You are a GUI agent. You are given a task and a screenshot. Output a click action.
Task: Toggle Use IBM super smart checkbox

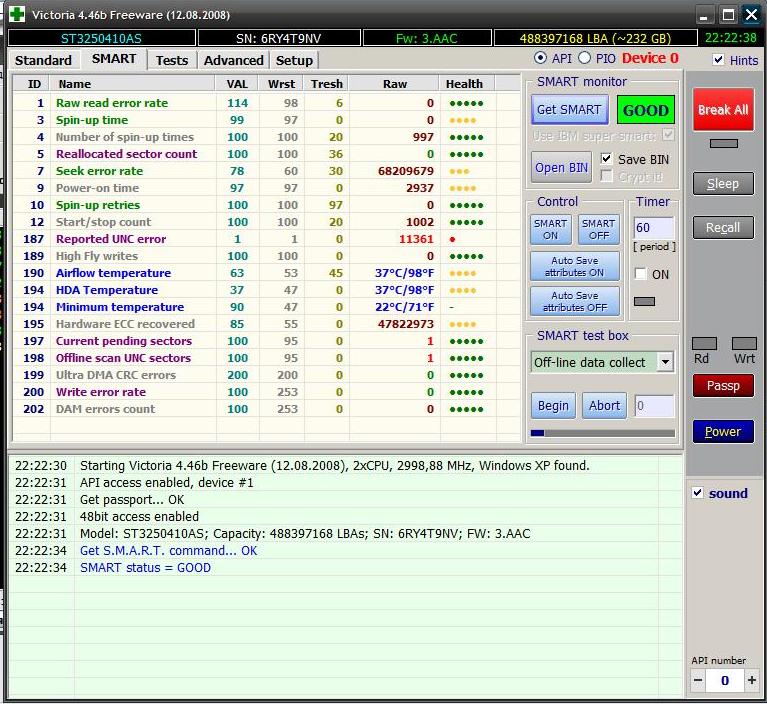pos(668,135)
